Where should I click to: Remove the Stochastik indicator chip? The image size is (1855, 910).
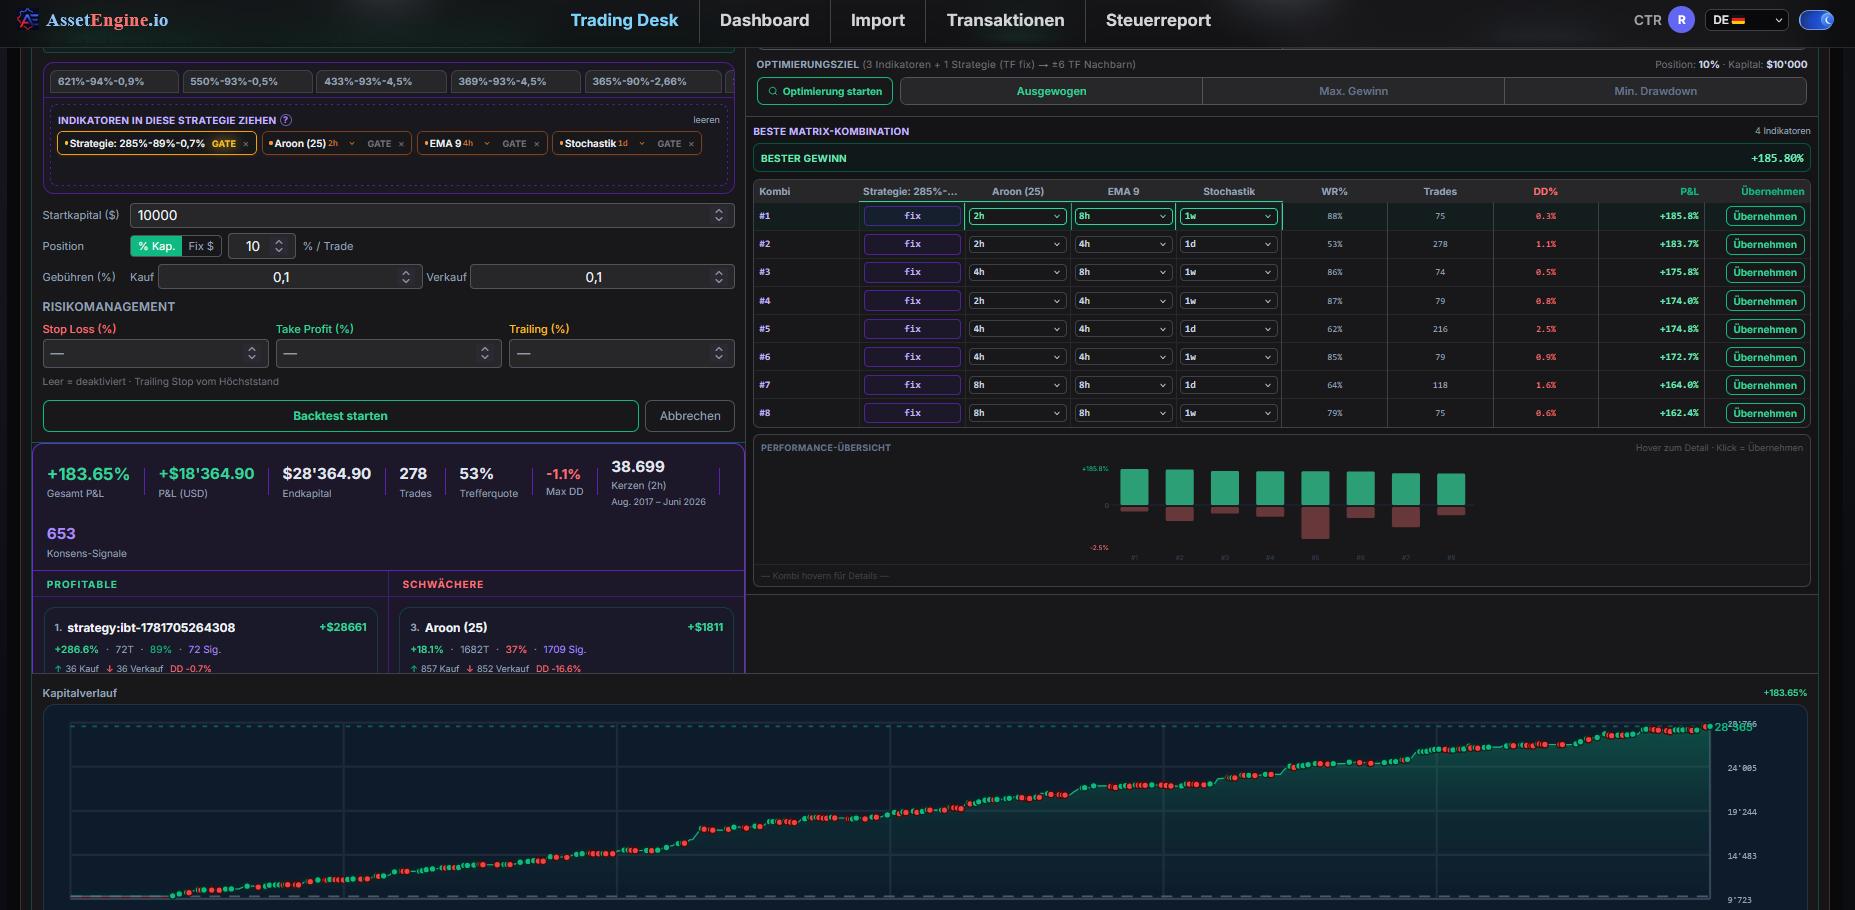pyautogui.click(x=691, y=144)
